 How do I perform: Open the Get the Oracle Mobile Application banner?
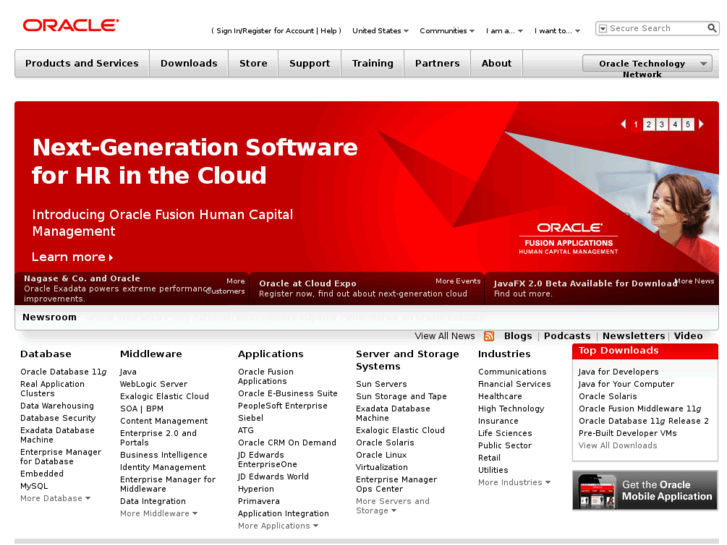(645, 490)
